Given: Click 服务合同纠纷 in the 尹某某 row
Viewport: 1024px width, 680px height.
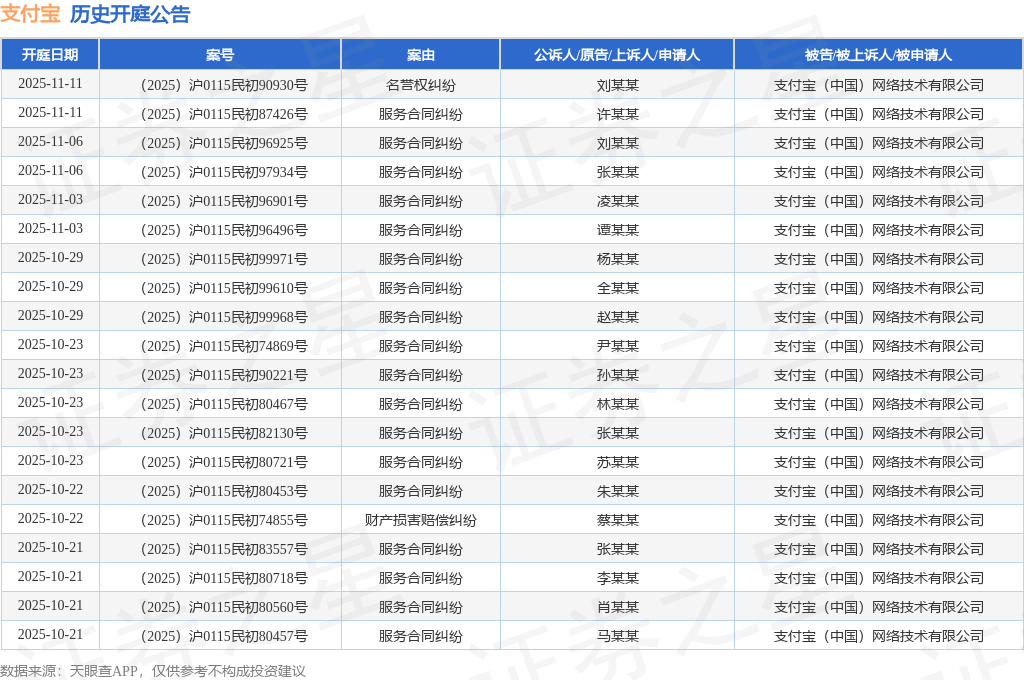Looking at the screenshot, I should tap(421, 346).
